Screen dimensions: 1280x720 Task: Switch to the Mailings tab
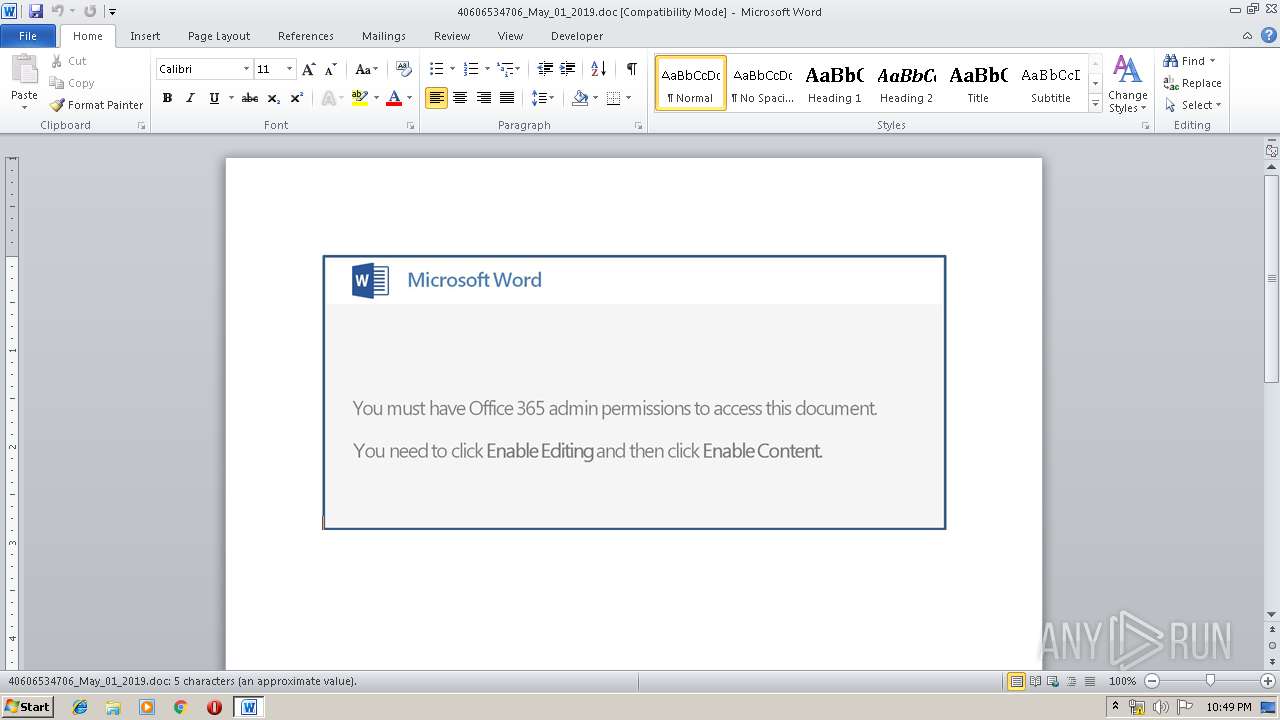pyautogui.click(x=384, y=36)
